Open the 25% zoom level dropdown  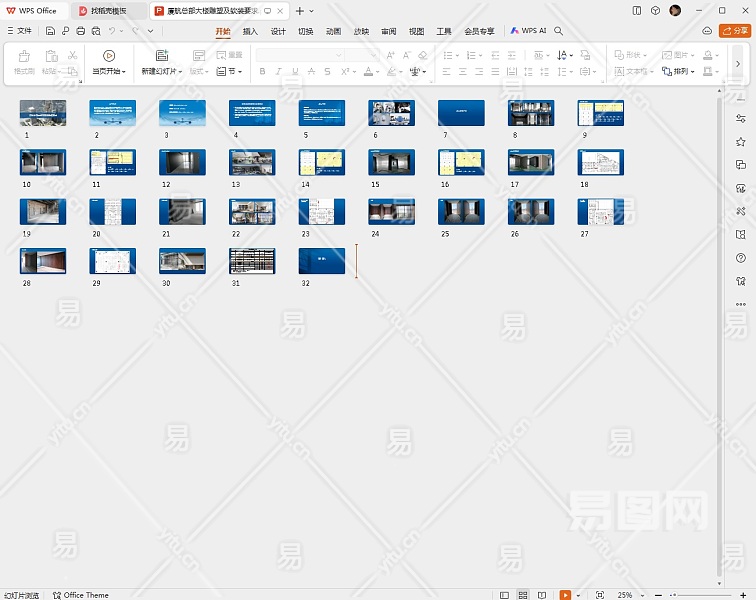[x=628, y=595]
